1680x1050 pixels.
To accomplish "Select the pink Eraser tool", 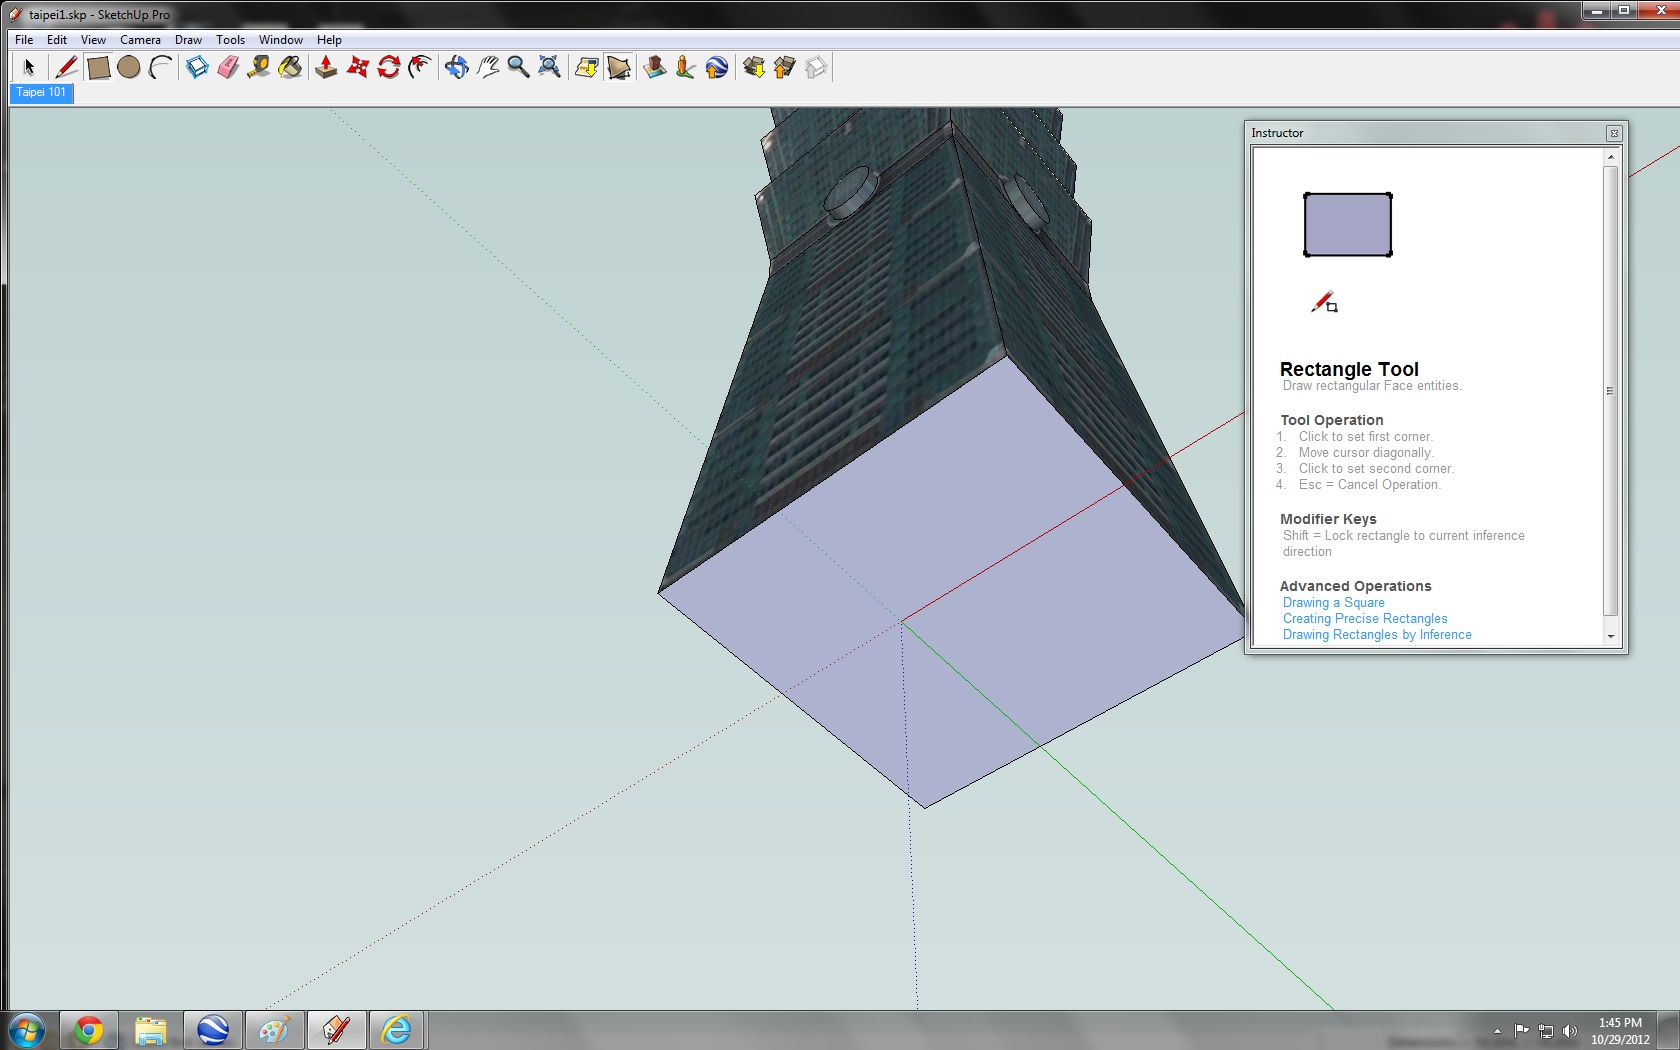I will [x=228, y=67].
